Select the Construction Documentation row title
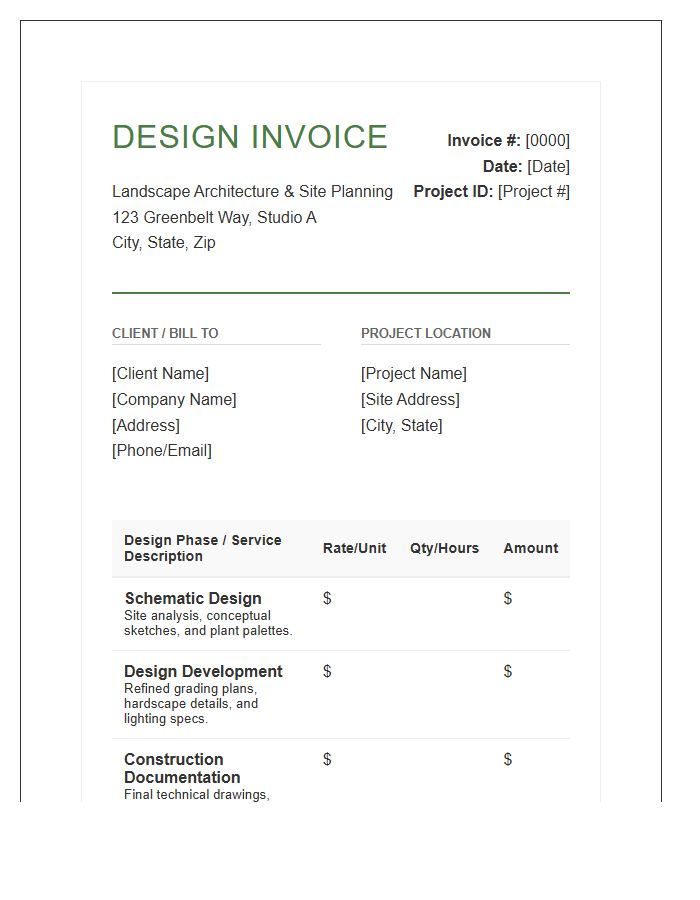The height and width of the screenshot is (900, 700). (x=182, y=769)
